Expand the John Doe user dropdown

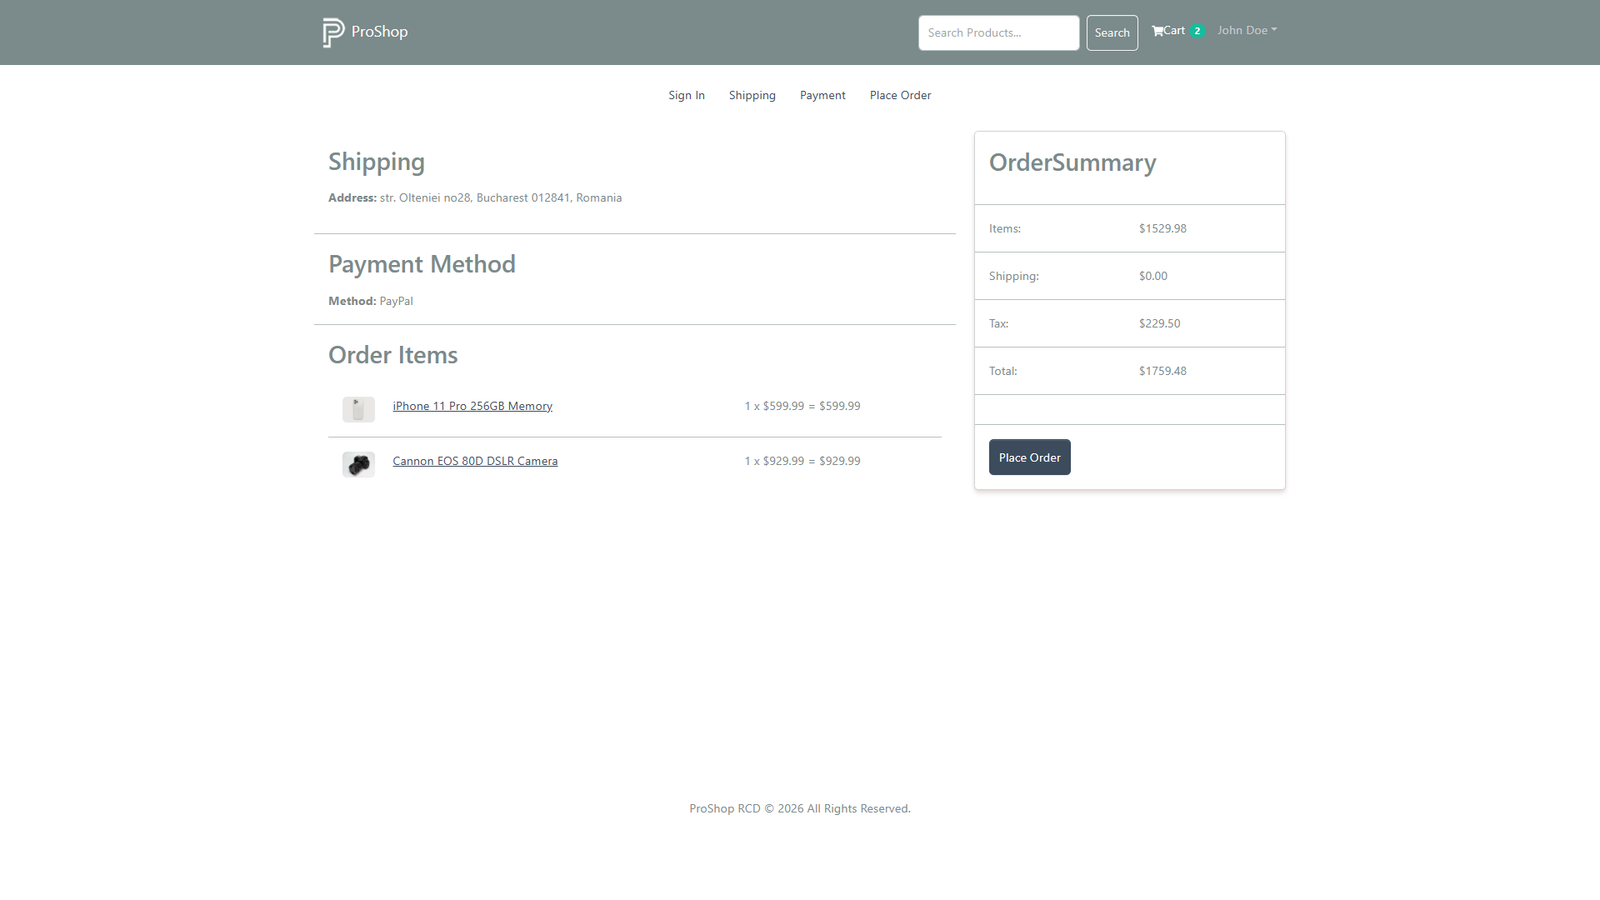point(1247,30)
